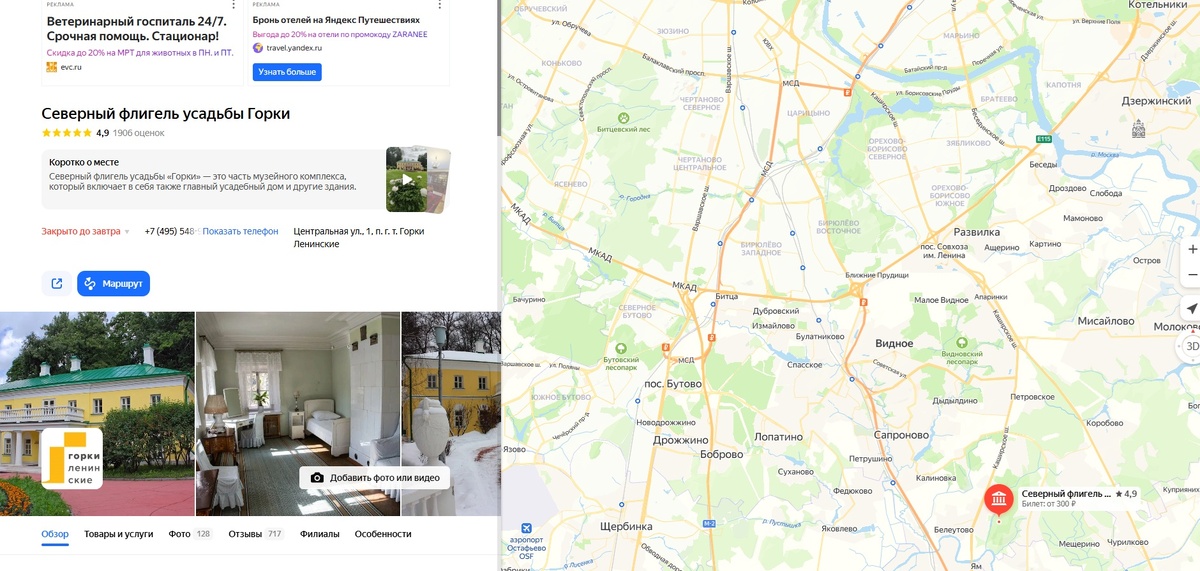
Task: Click the Узнать больше ad button
Action: click(287, 72)
